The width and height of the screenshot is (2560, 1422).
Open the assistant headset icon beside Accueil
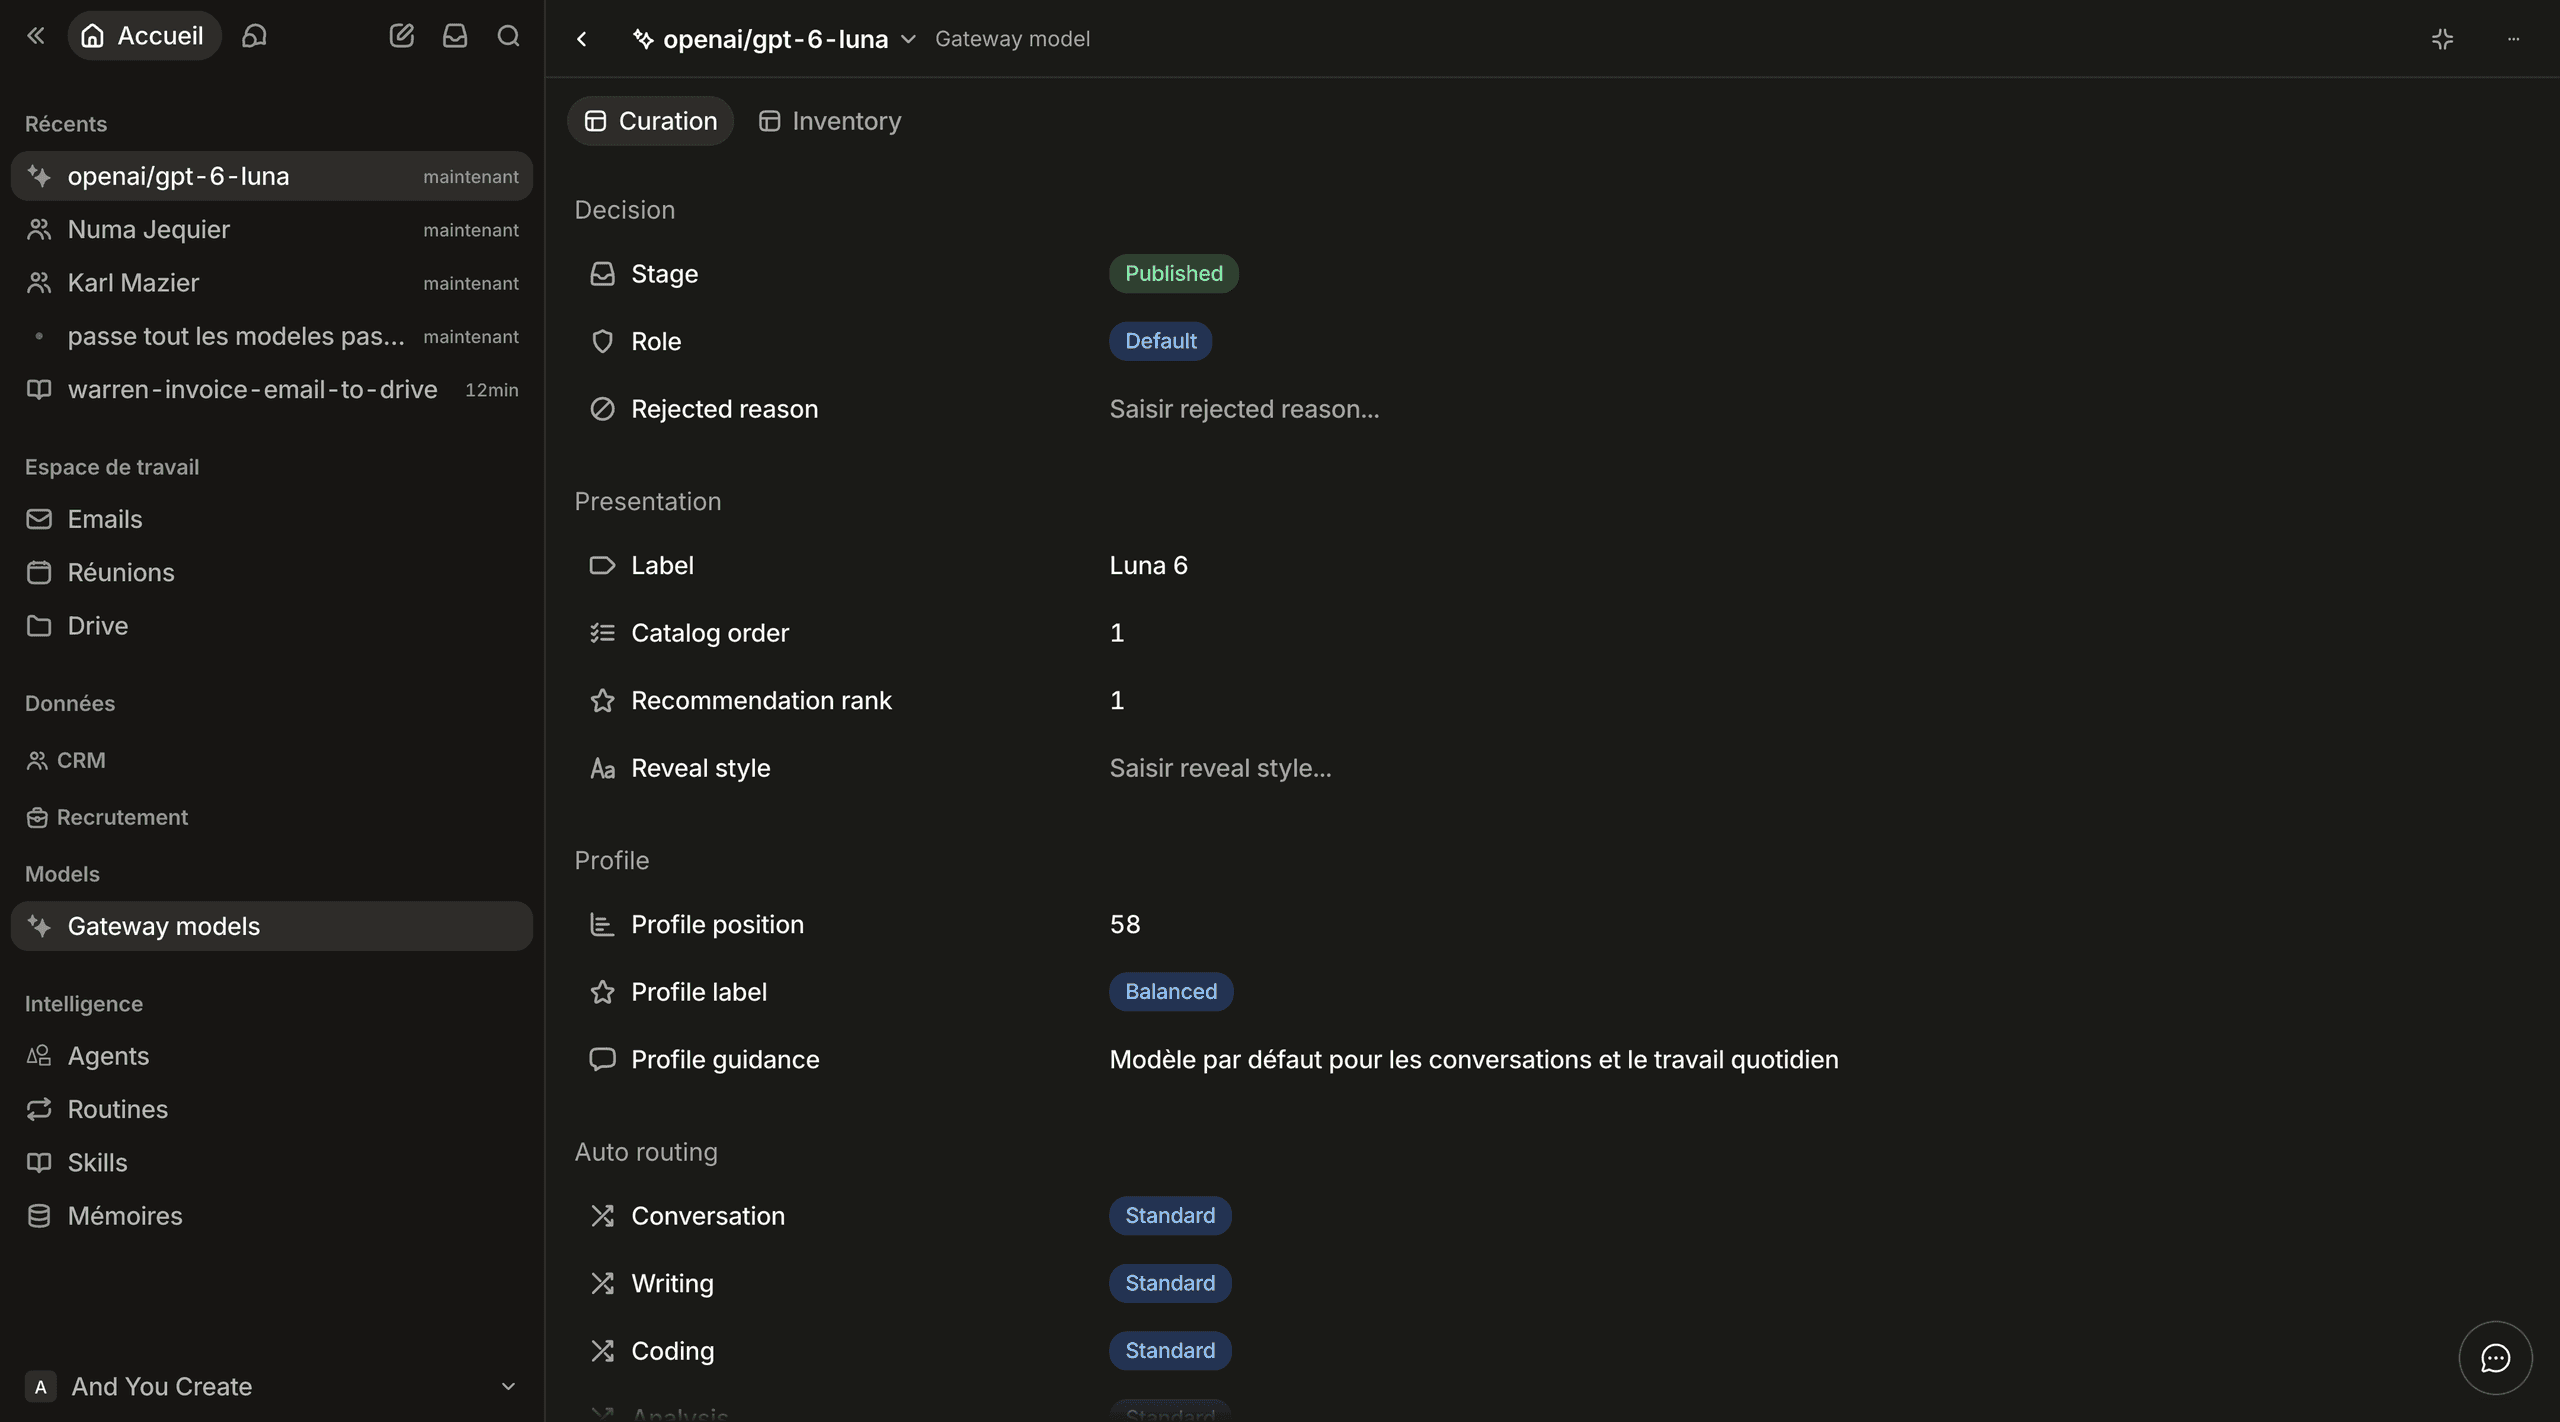tap(254, 36)
